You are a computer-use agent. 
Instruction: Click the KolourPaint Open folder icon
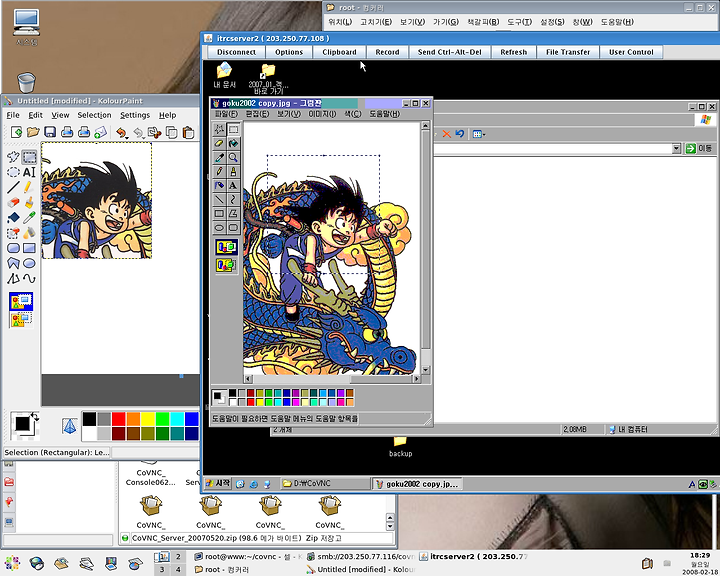tap(33, 133)
